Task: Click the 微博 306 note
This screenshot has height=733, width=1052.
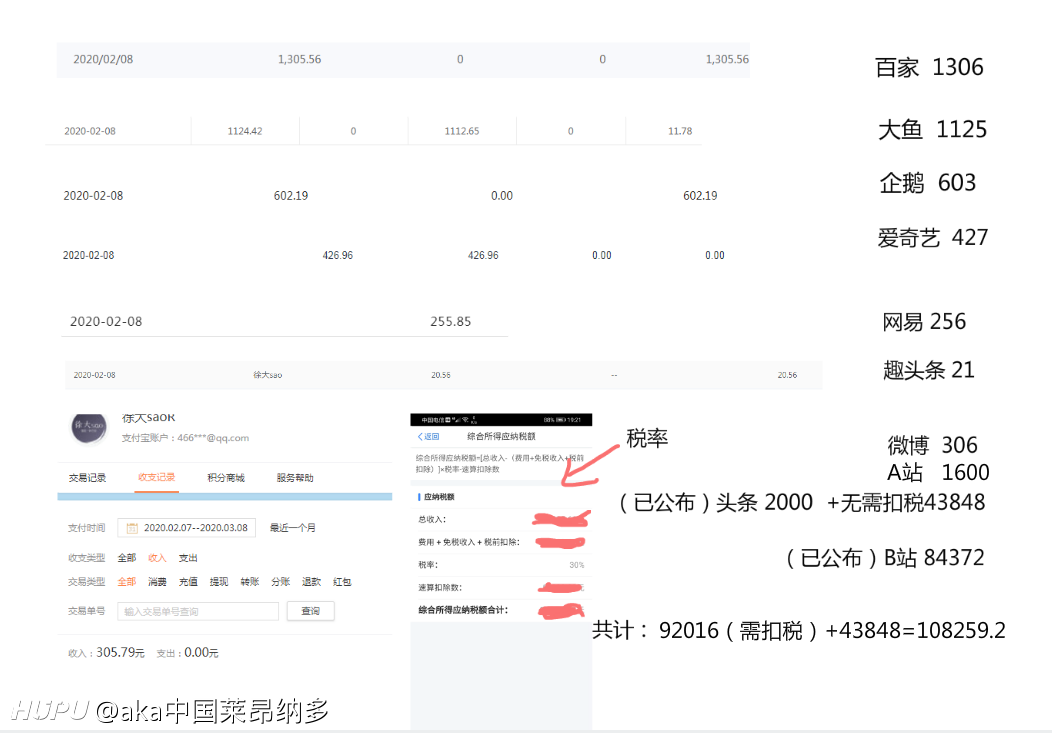Action: click(x=933, y=445)
